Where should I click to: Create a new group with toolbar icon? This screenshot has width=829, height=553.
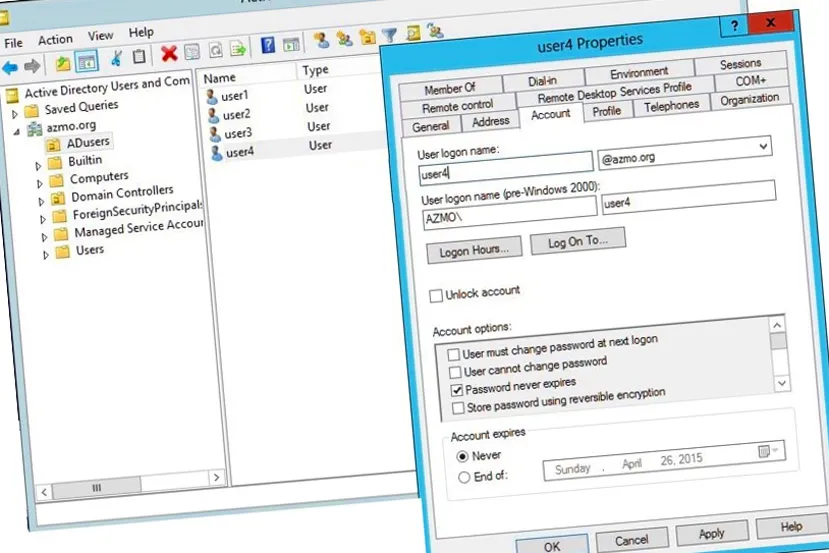[344, 38]
